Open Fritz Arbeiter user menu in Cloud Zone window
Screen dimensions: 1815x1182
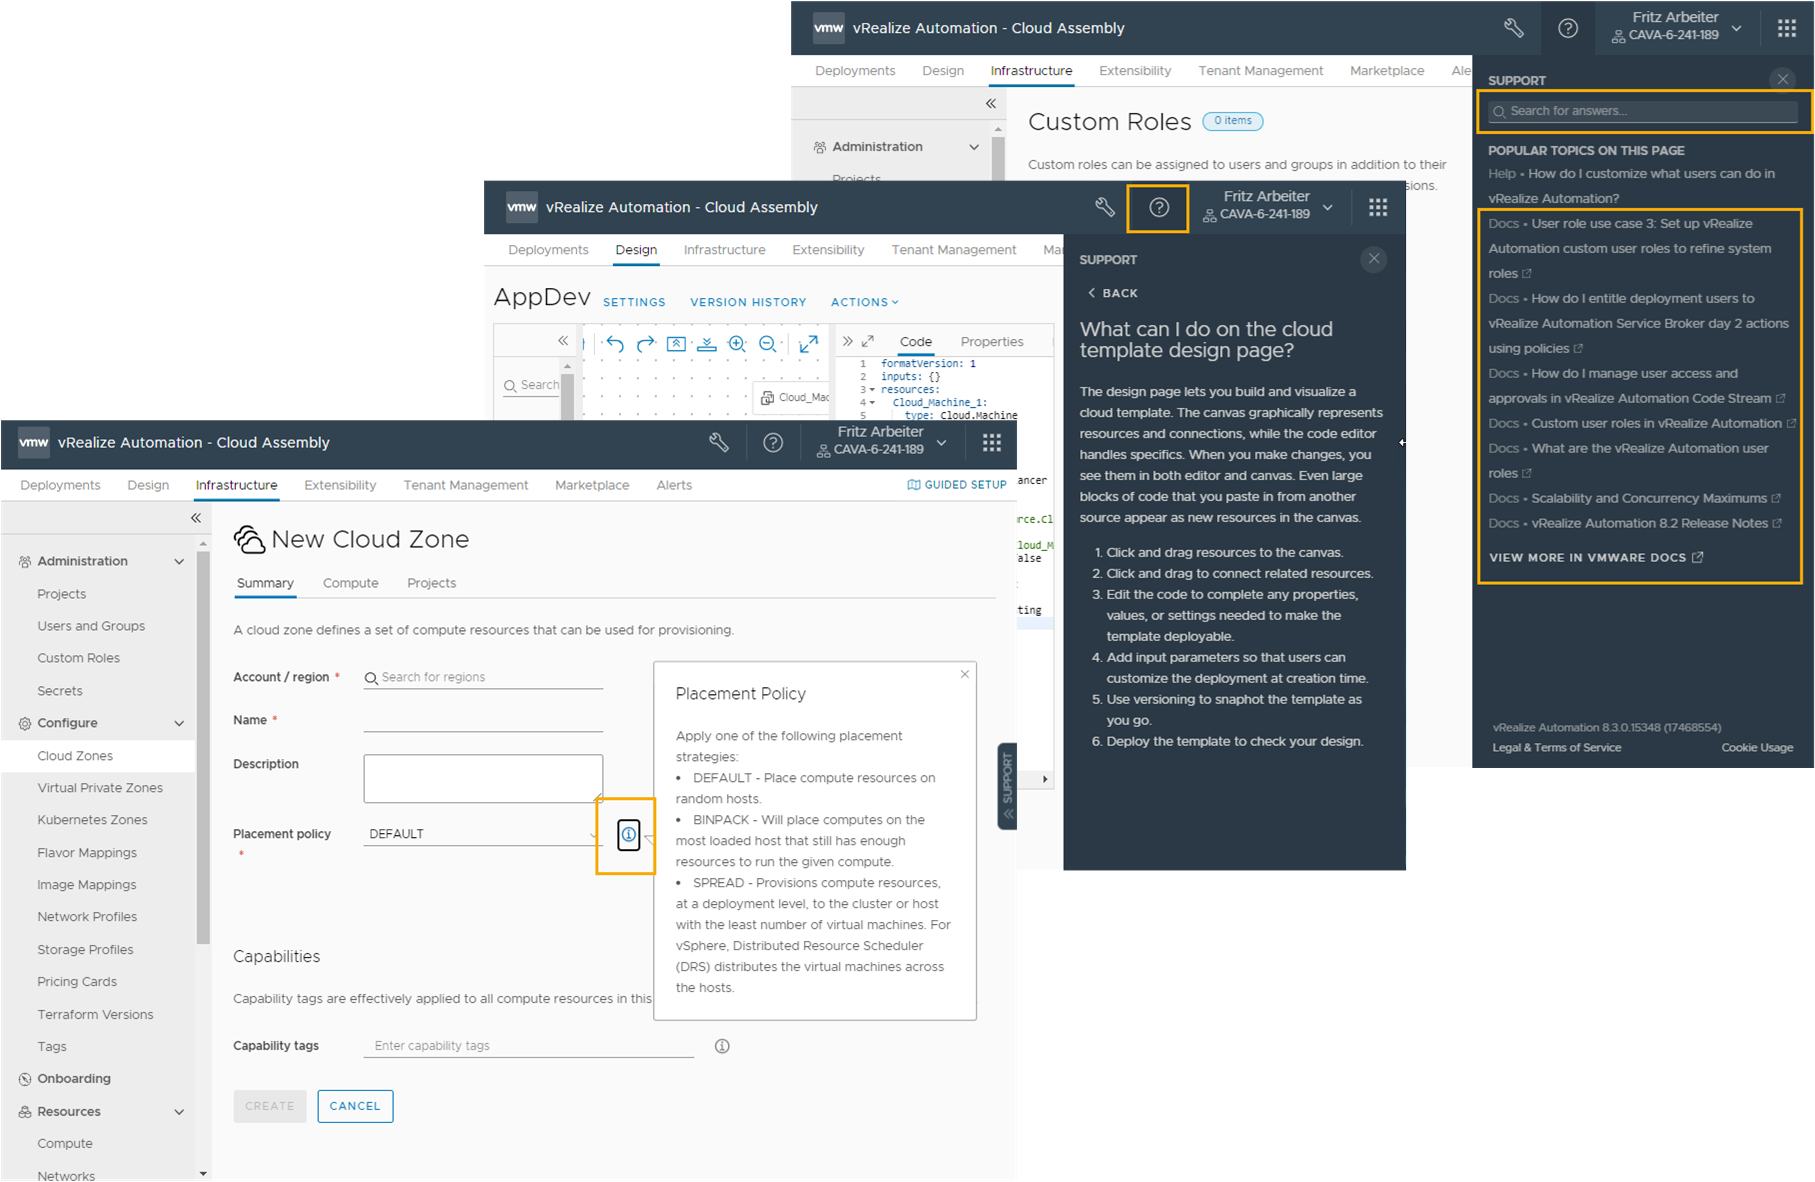click(x=881, y=441)
